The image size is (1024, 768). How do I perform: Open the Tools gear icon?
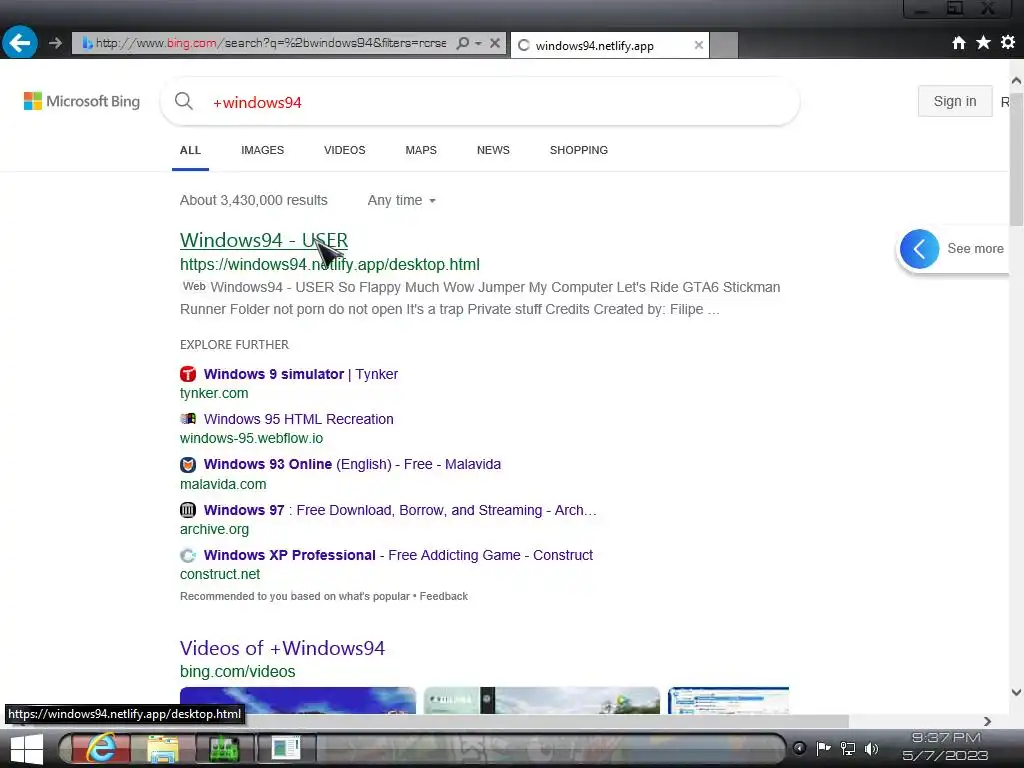pos(1008,42)
